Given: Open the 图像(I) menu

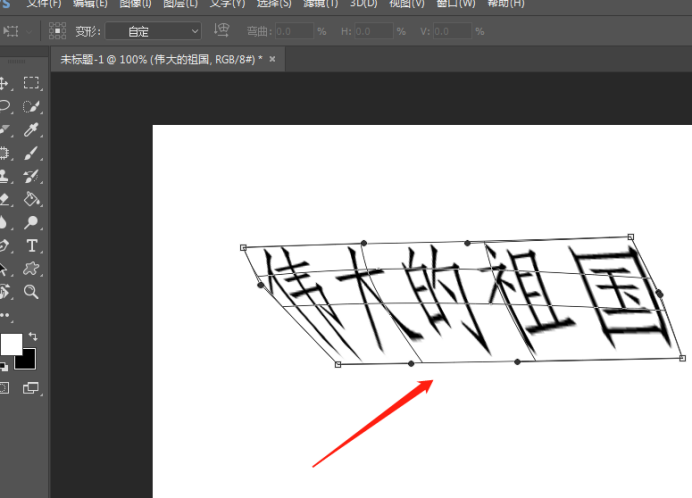Looking at the screenshot, I should point(135,4).
